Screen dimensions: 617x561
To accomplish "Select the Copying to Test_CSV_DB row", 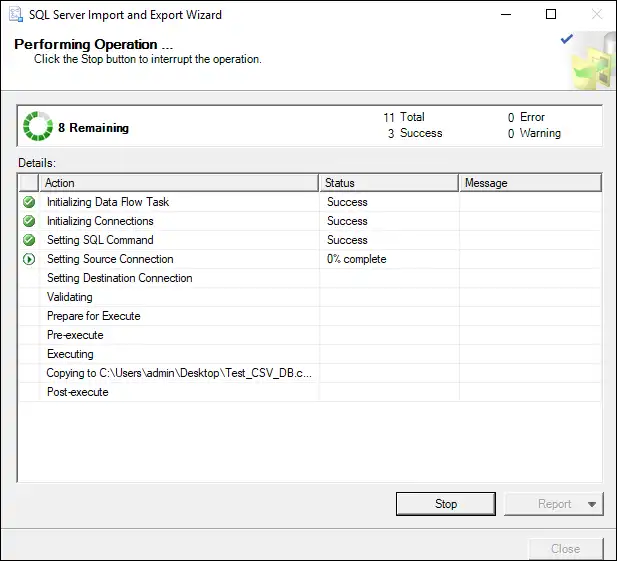I will pyautogui.click(x=310, y=373).
